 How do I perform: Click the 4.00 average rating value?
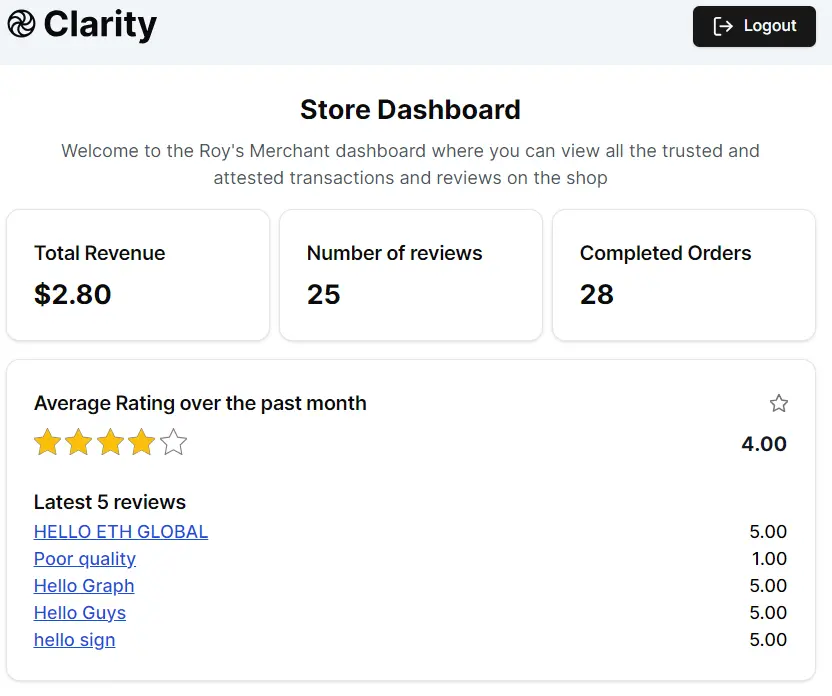(x=764, y=444)
